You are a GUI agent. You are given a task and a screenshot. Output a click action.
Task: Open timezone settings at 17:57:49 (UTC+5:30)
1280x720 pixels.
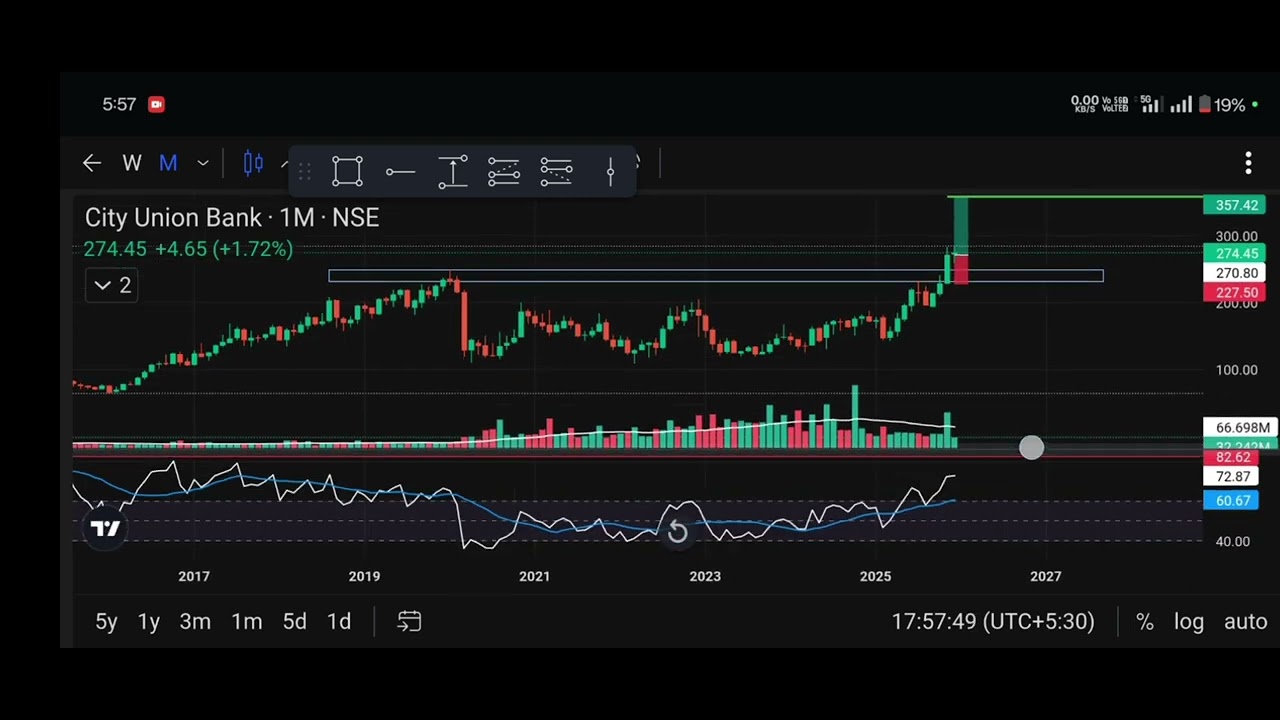coord(993,622)
